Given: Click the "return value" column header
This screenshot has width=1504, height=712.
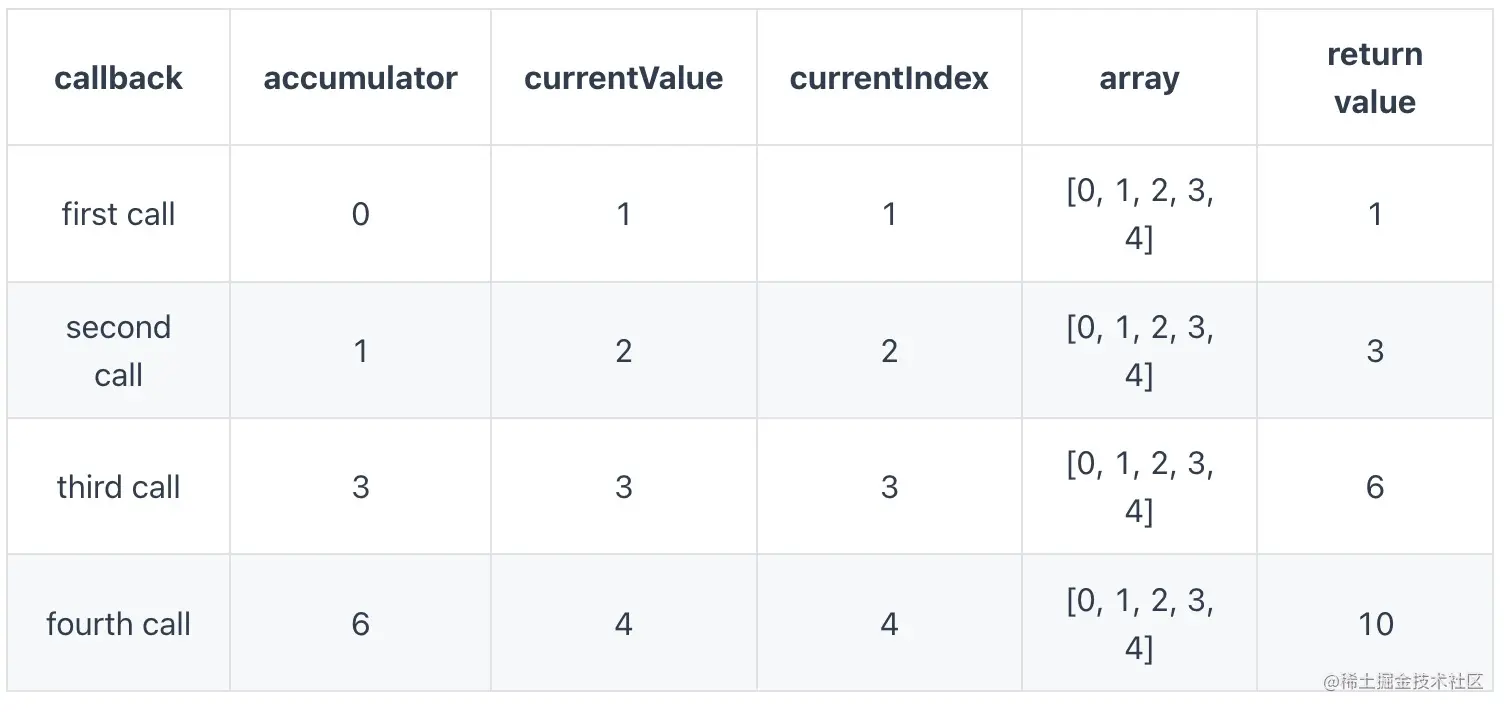Looking at the screenshot, I should point(1375,78).
